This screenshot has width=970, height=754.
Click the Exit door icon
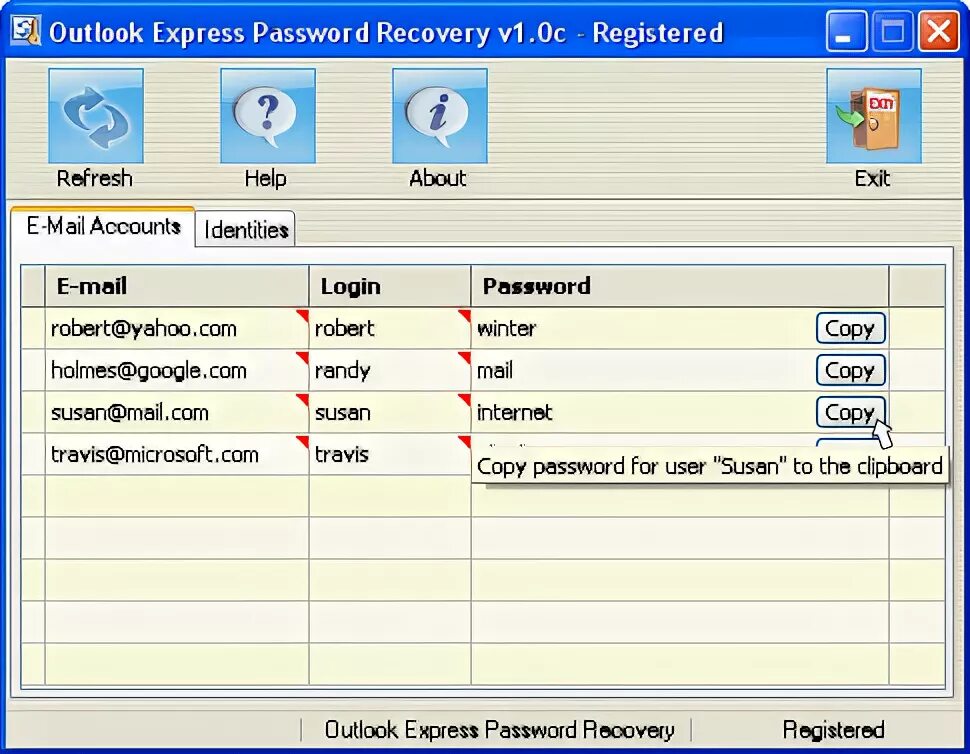(x=873, y=116)
